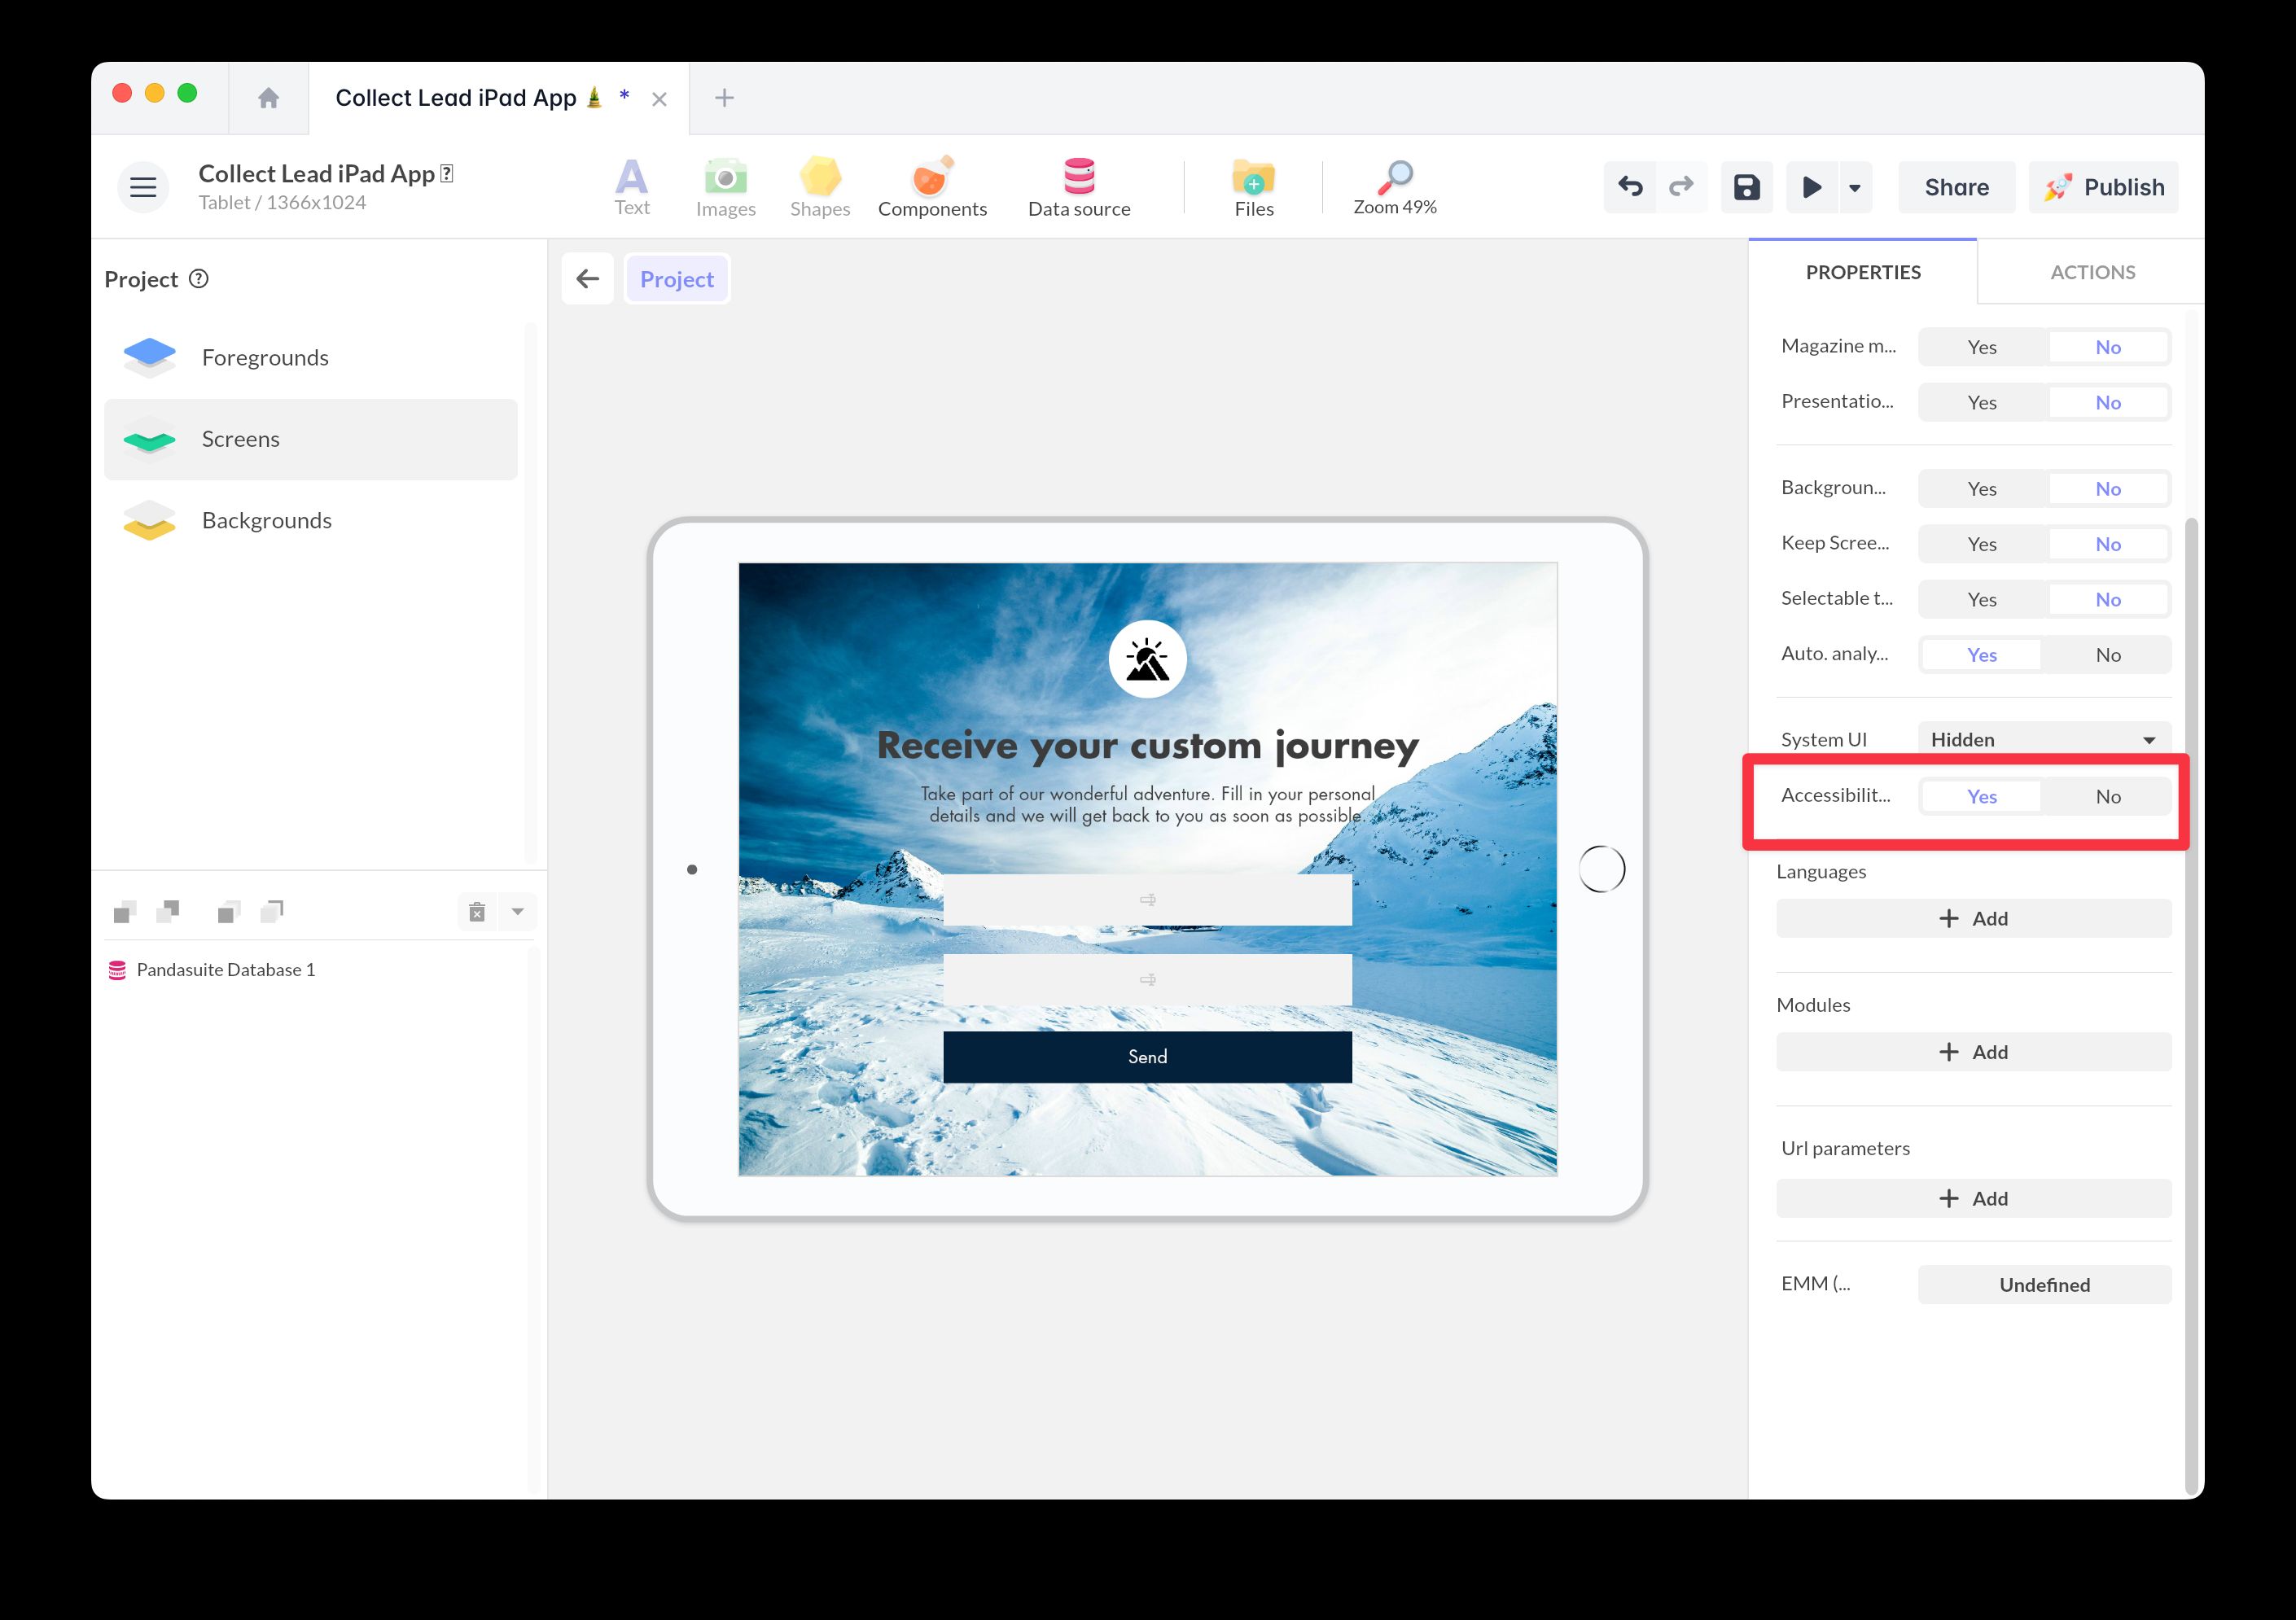This screenshot has height=1620, width=2296.
Task: Open the Components library
Action: [931, 185]
